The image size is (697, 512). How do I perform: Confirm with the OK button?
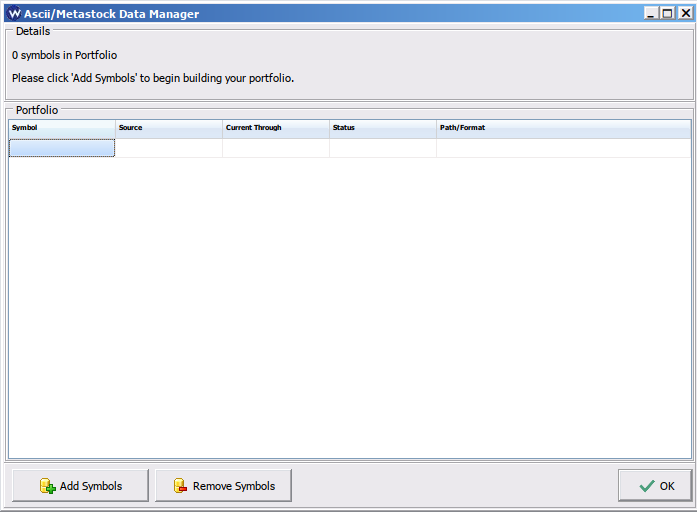(x=655, y=485)
